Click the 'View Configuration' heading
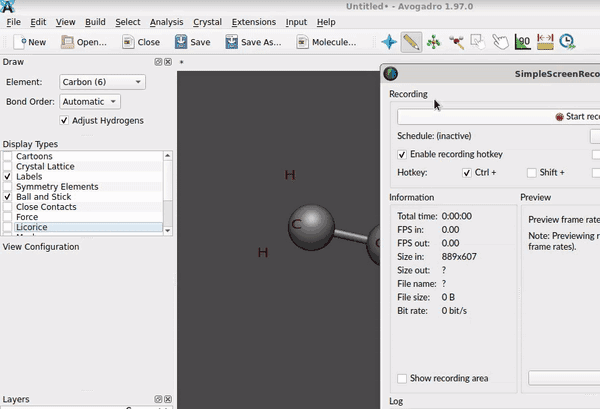 coord(41,247)
